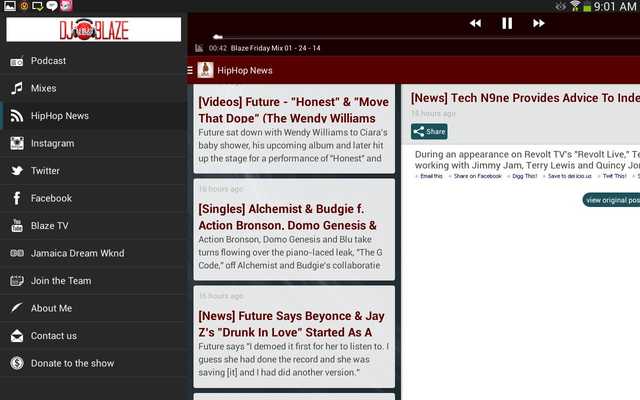Viewport: 640px width, 400px height.
Task: Open the music app notification icon
Action: point(66,6)
